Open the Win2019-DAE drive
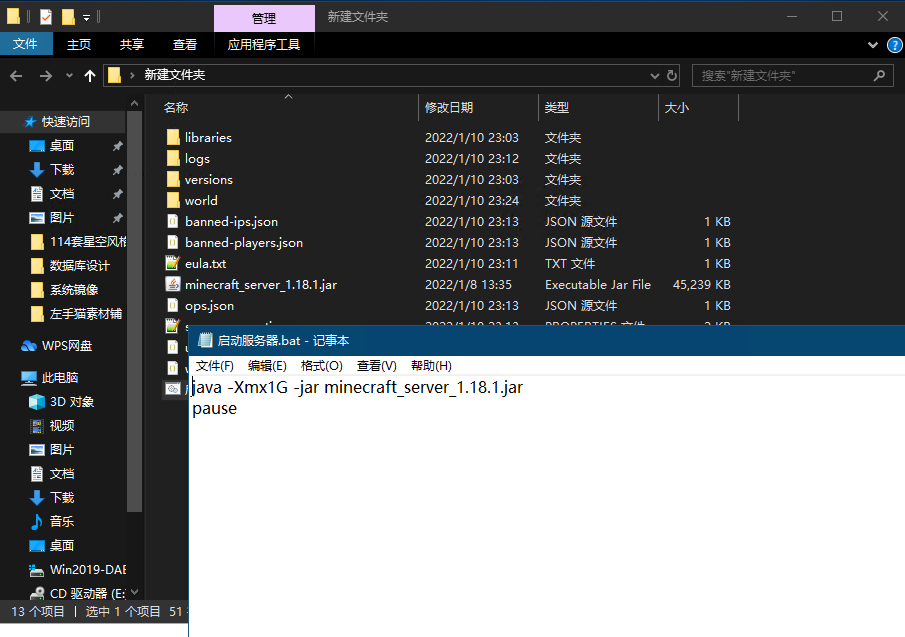This screenshot has height=637, width=905. 77,570
